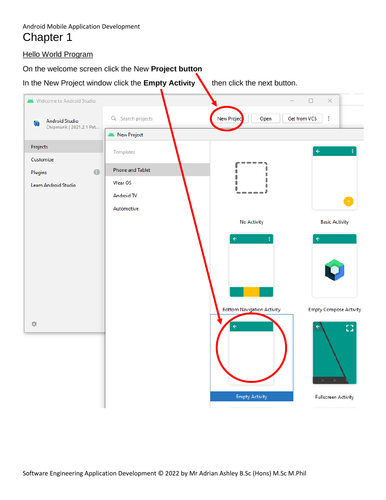Click the Hello World Program heading
Viewport: 386px width, 500px height.
click(x=58, y=54)
